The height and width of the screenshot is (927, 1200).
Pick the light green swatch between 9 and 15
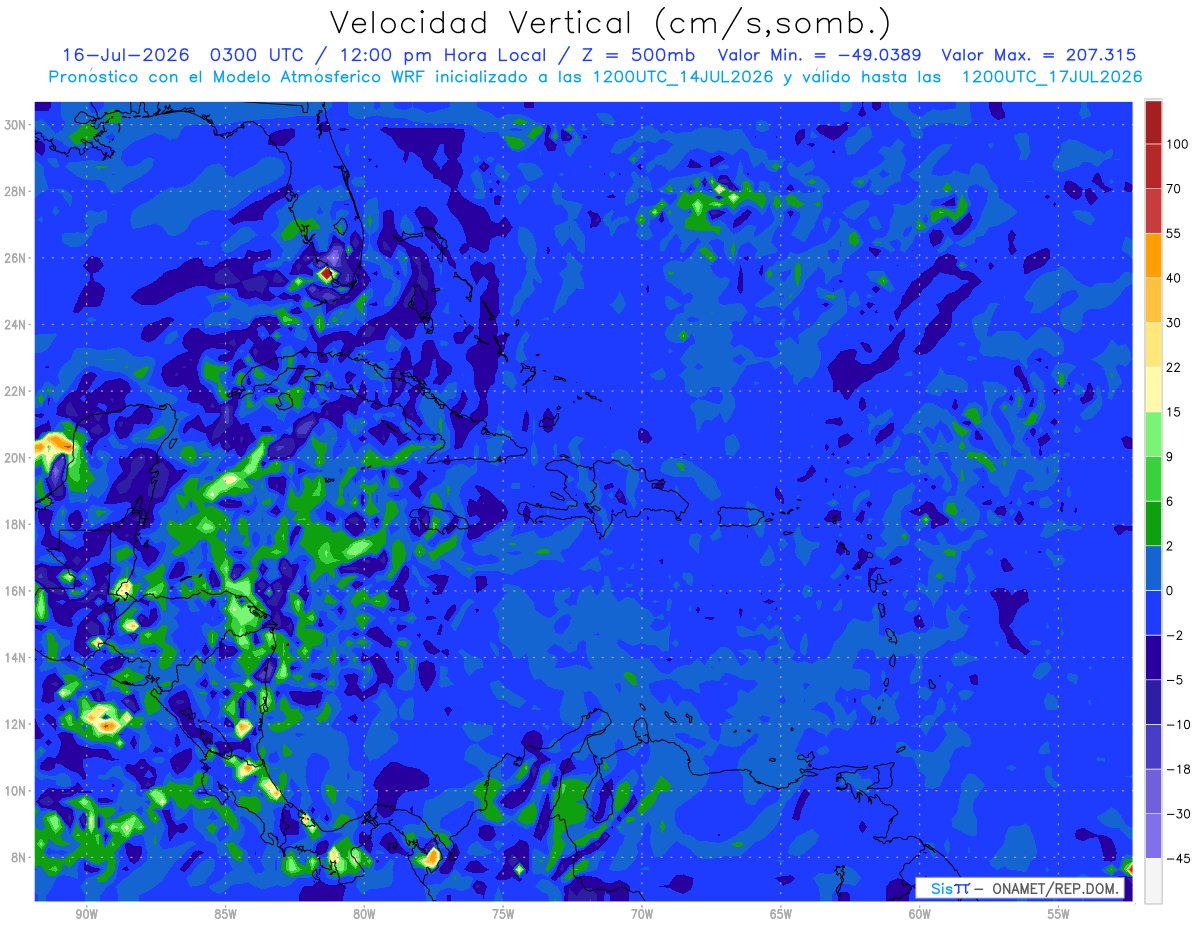point(1153,434)
